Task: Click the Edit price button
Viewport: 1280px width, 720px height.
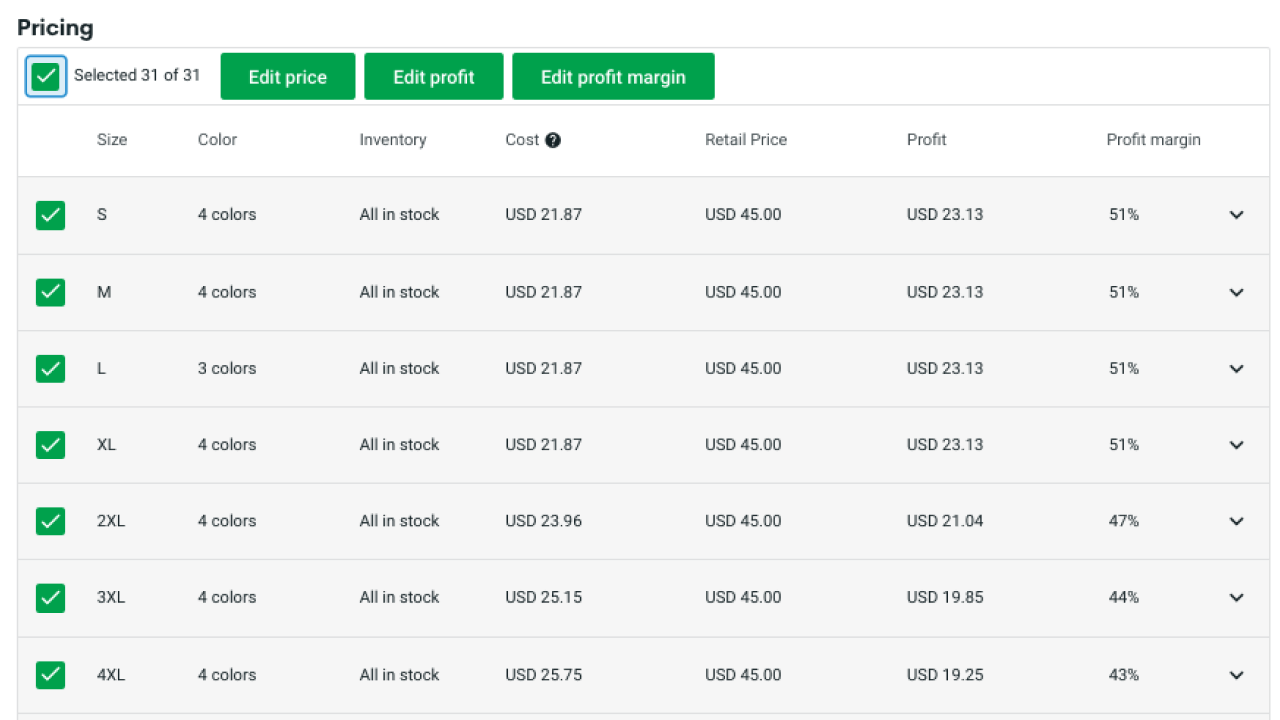Action: coord(287,76)
